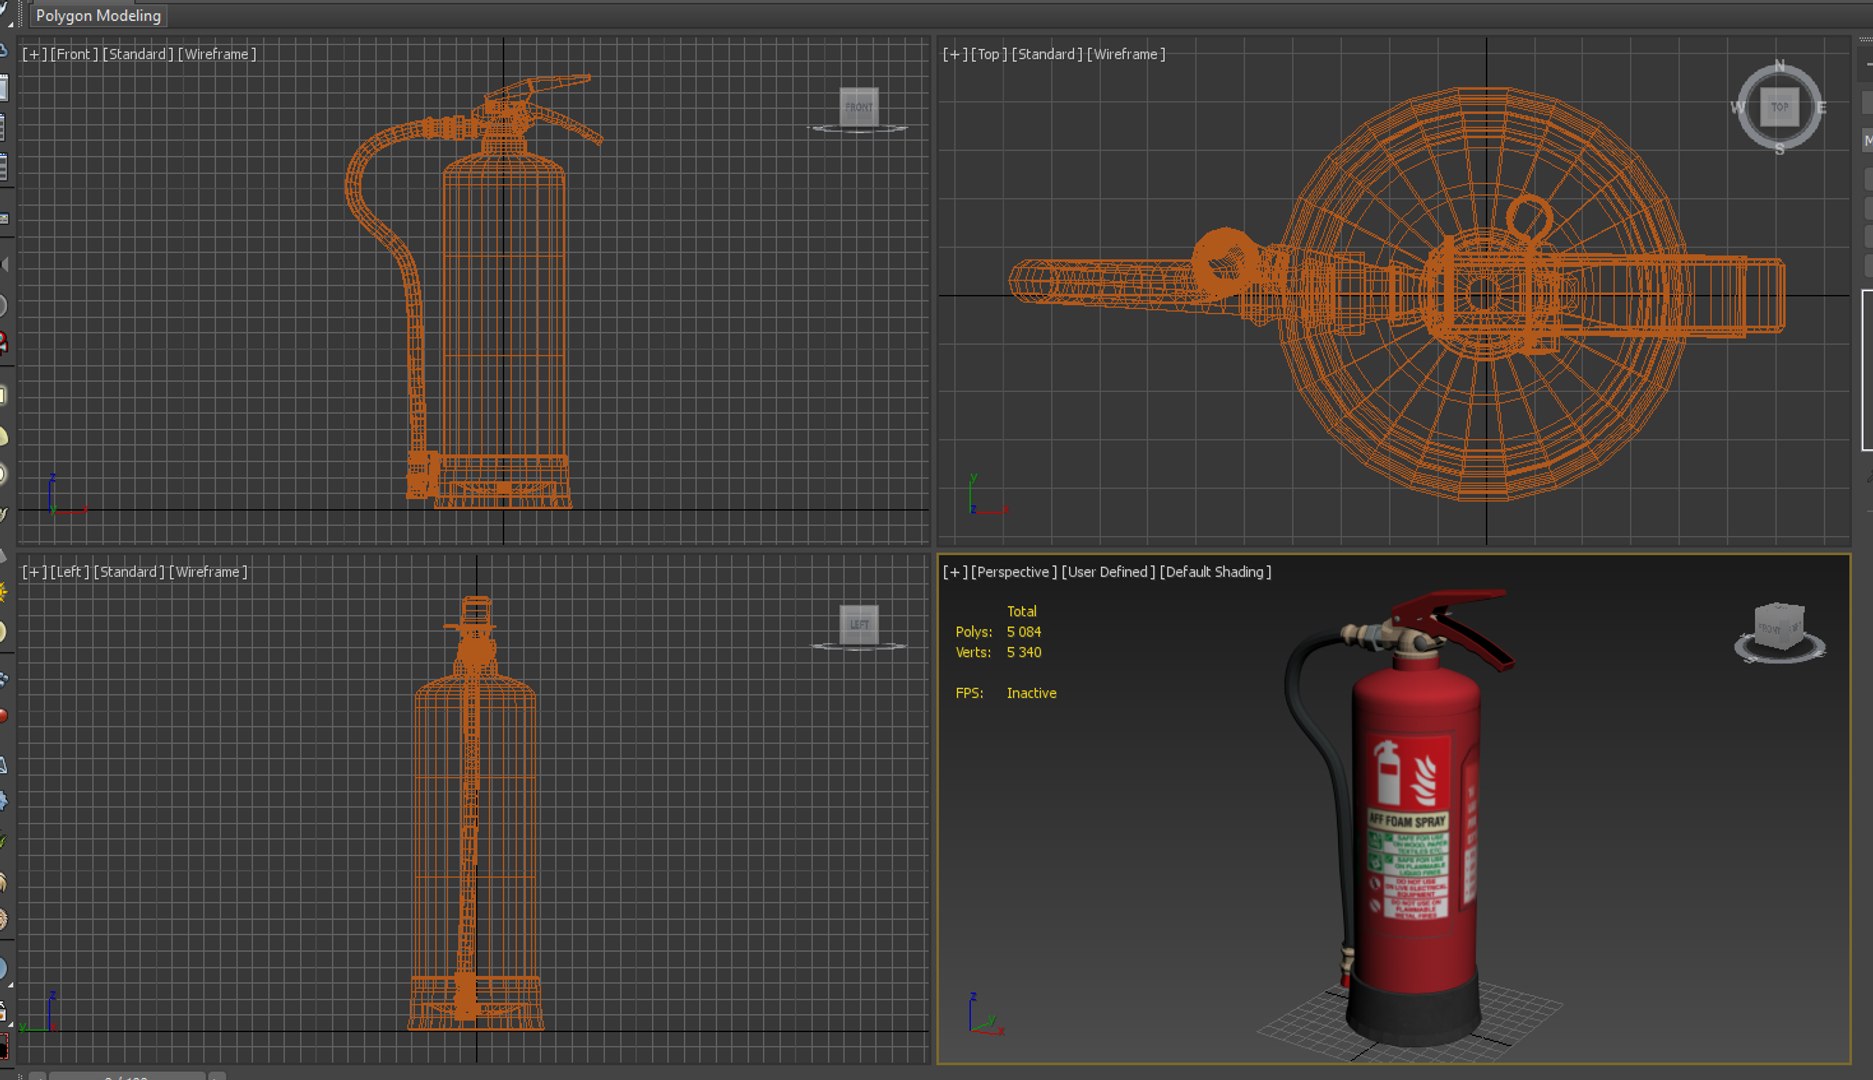Click the compass ring under Perspective ViewCube

tap(1780, 654)
